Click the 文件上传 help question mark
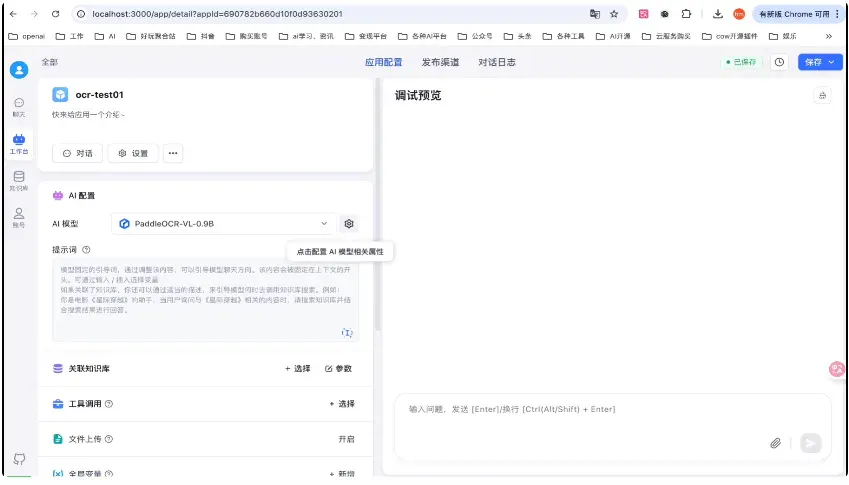Viewport: 849px width, 485px height. [109, 439]
